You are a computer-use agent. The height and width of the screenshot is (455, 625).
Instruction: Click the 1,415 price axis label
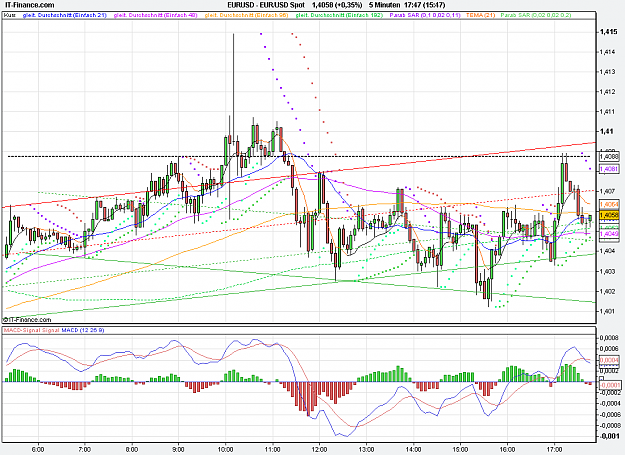click(609, 32)
